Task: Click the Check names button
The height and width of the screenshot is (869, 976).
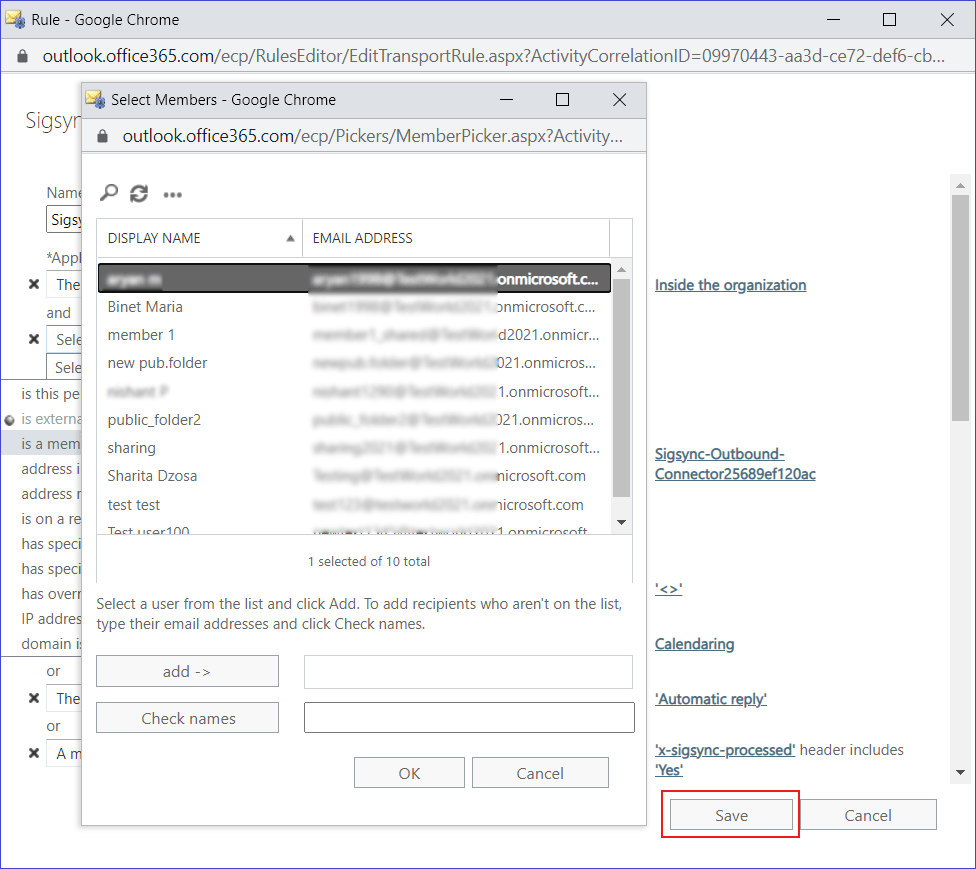Action: click(x=187, y=718)
